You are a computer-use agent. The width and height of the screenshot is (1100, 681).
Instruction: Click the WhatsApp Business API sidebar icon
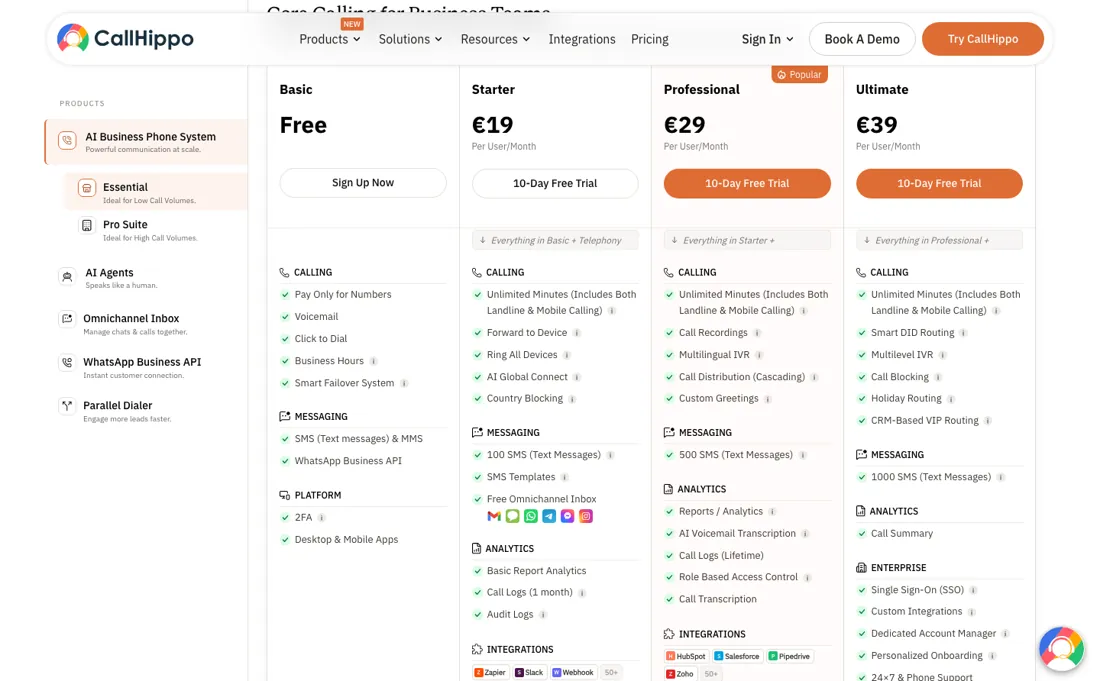click(67, 363)
